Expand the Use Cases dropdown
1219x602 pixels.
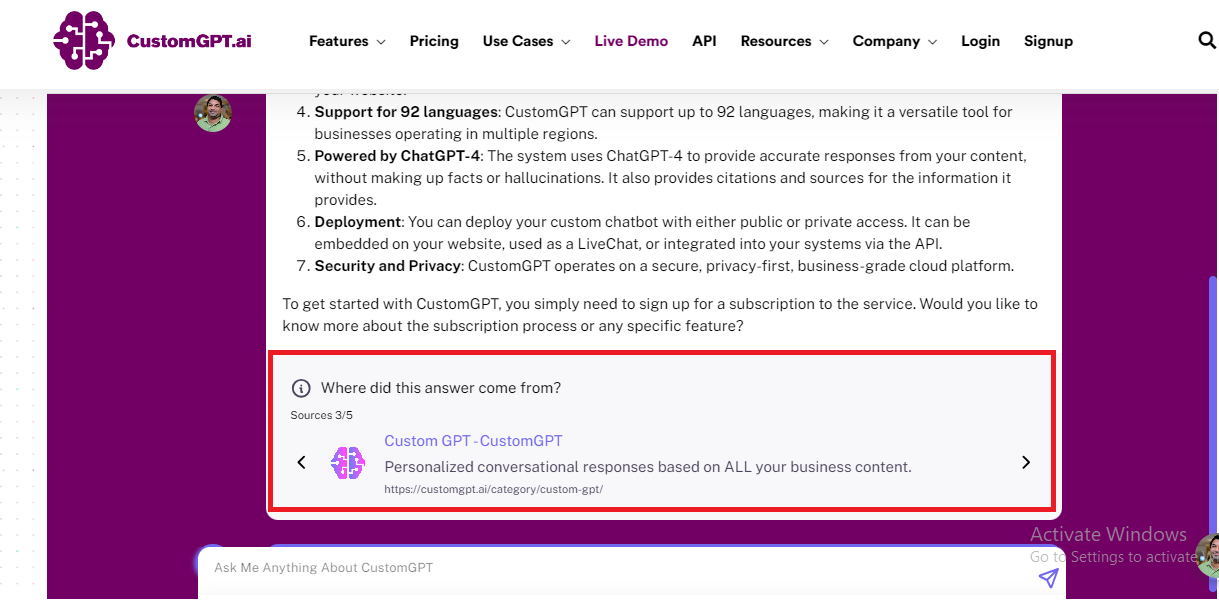[526, 41]
